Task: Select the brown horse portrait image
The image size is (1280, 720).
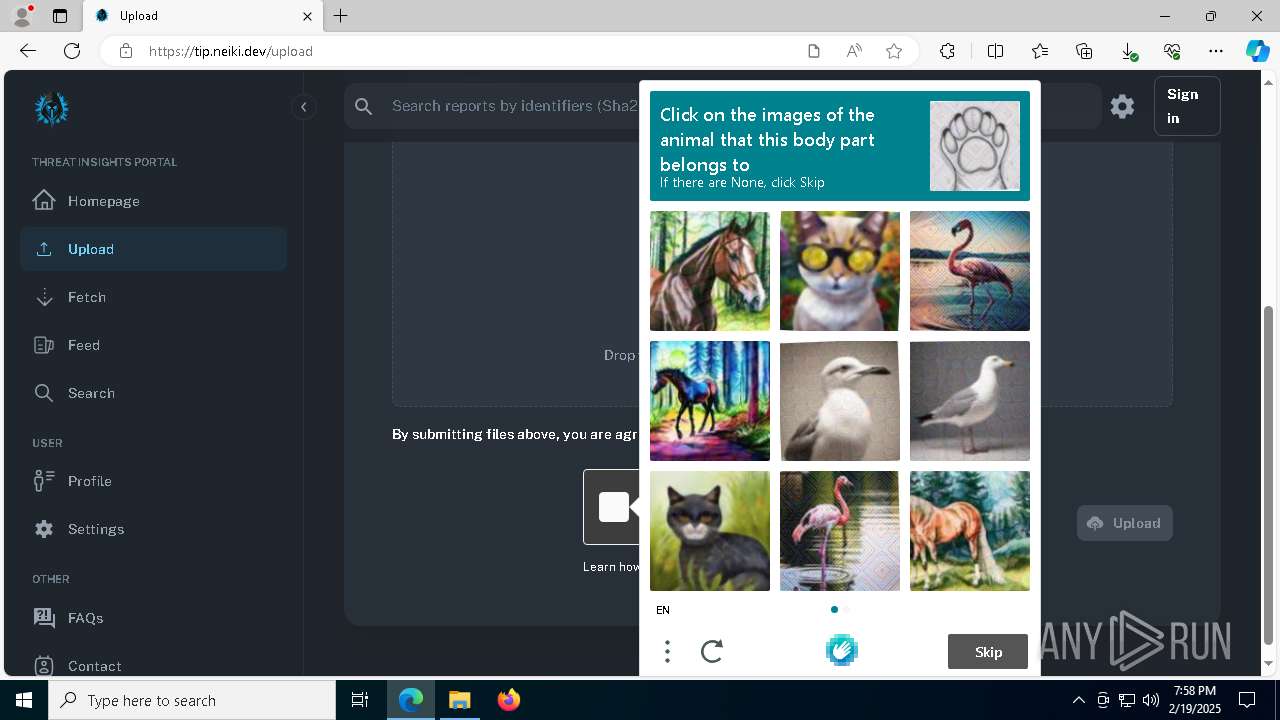Action: click(x=710, y=271)
